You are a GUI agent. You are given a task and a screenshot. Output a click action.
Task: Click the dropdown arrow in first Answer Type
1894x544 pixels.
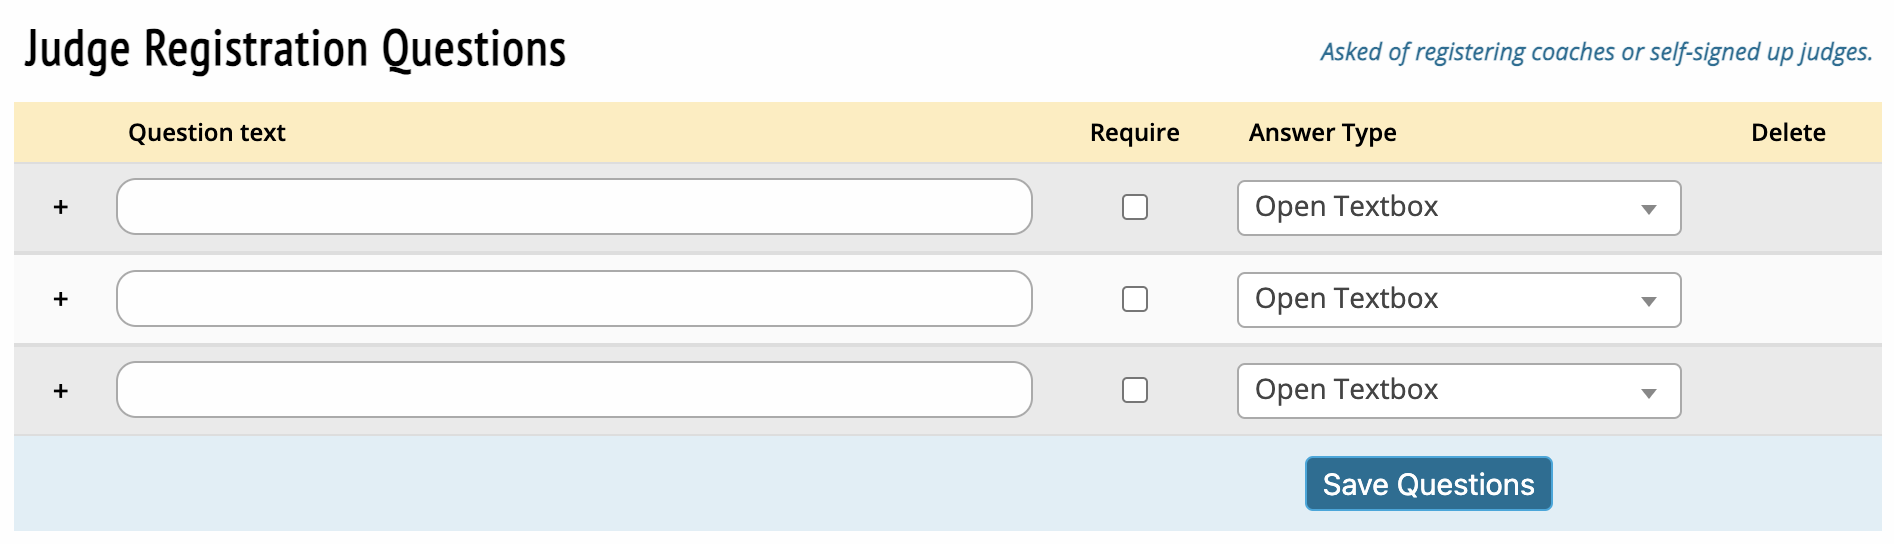pyautogui.click(x=1649, y=209)
